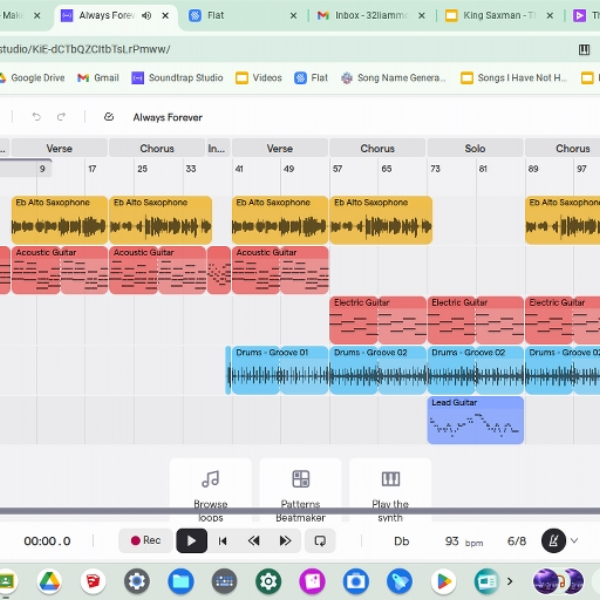600x600 pixels.
Task: Select the Solo section marker
Action: click(x=475, y=148)
